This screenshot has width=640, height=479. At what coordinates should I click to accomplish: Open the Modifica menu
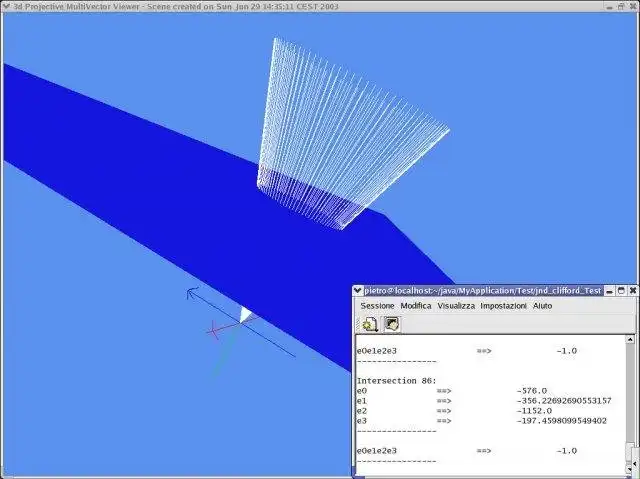pyautogui.click(x=416, y=306)
